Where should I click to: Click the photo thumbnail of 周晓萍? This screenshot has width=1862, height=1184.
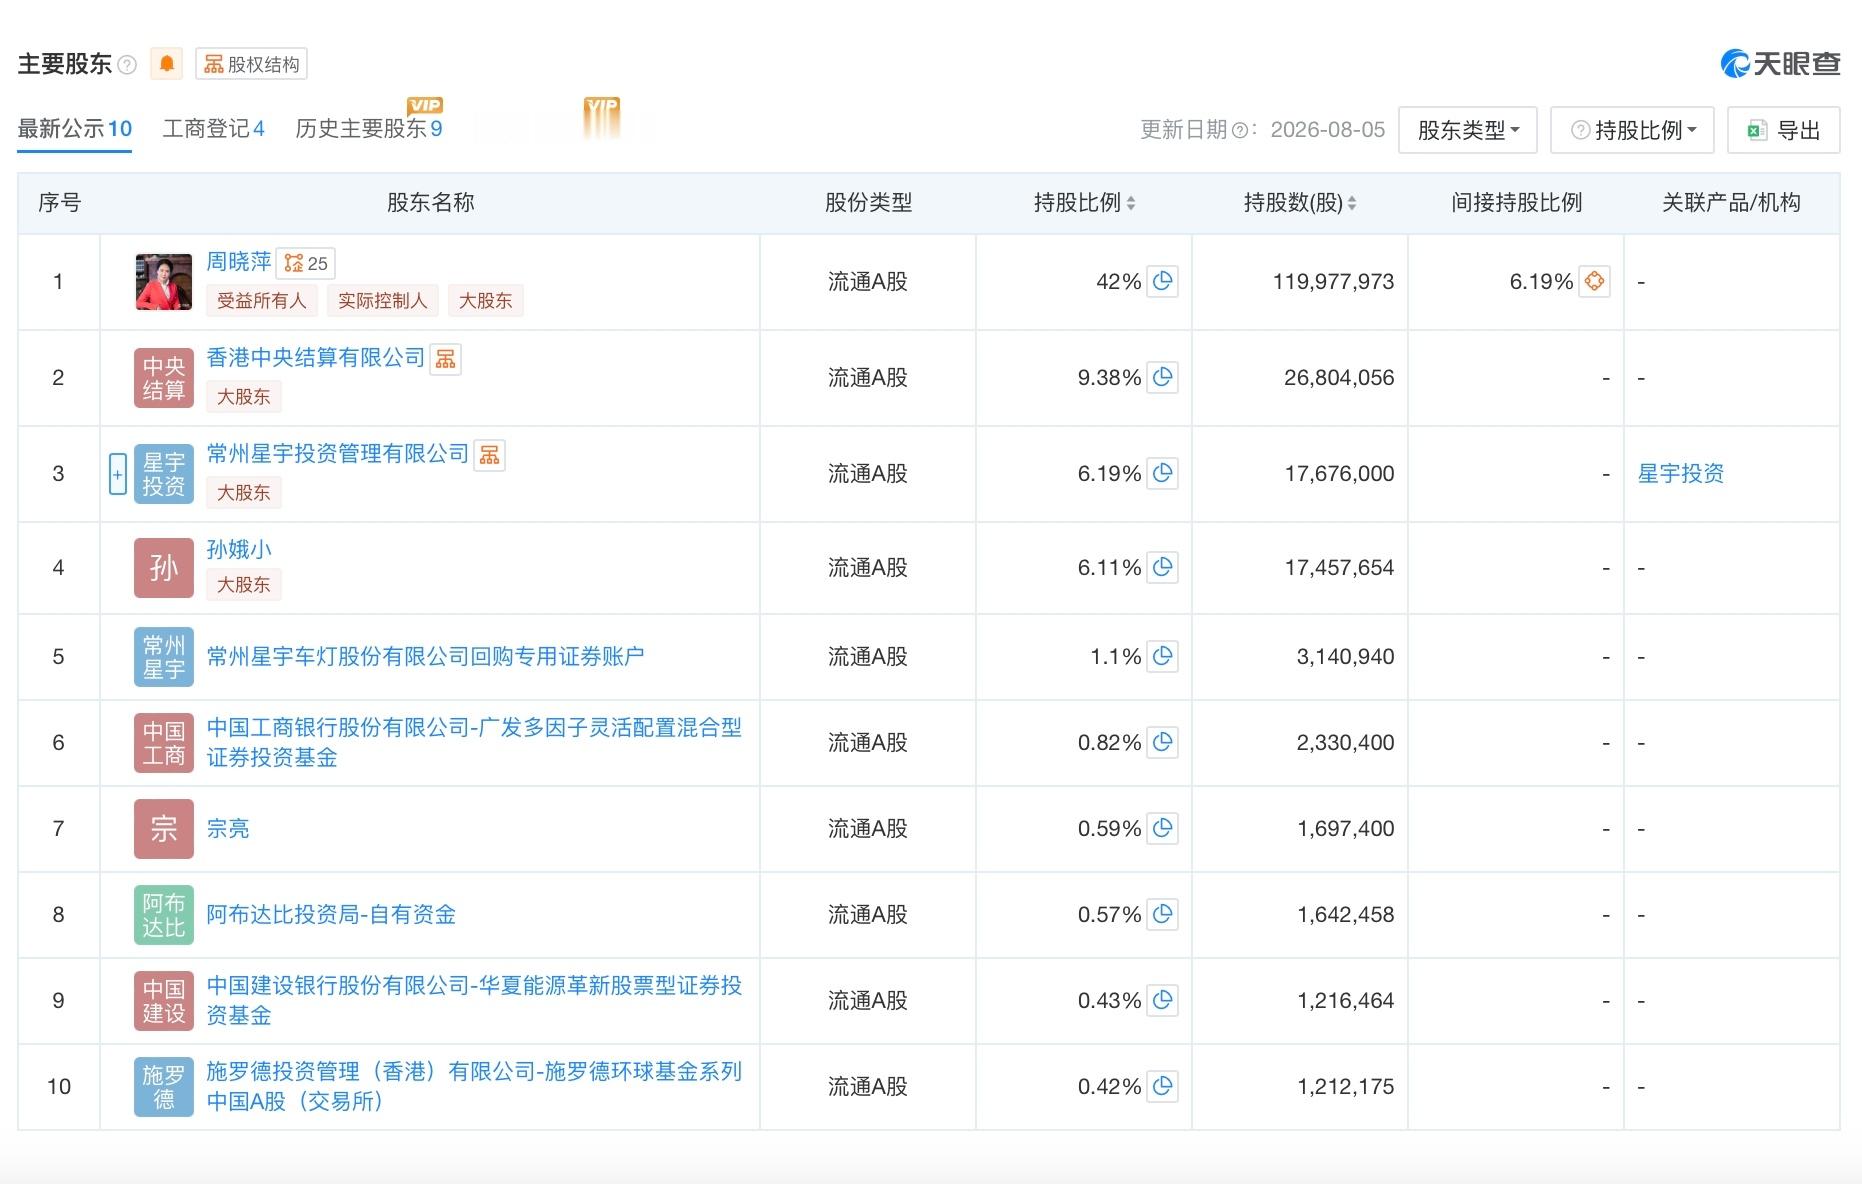click(163, 282)
